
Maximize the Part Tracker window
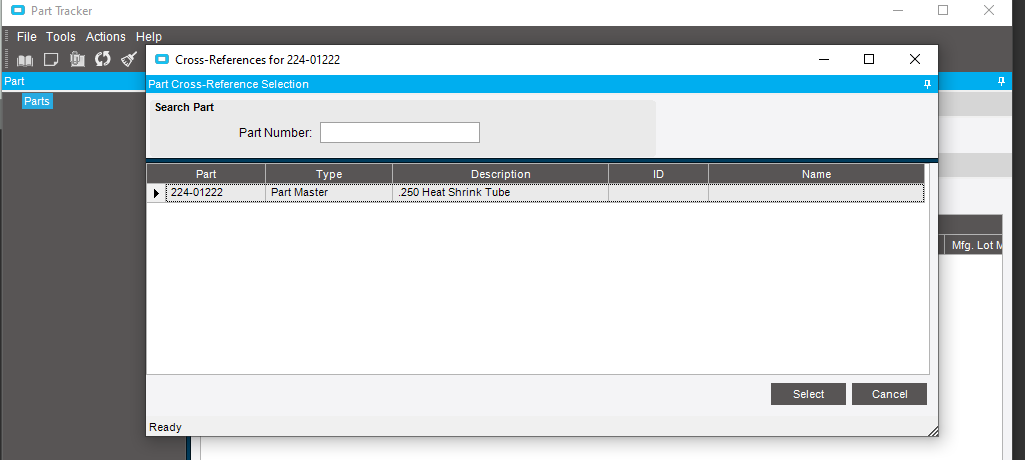click(x=943, y=10)
